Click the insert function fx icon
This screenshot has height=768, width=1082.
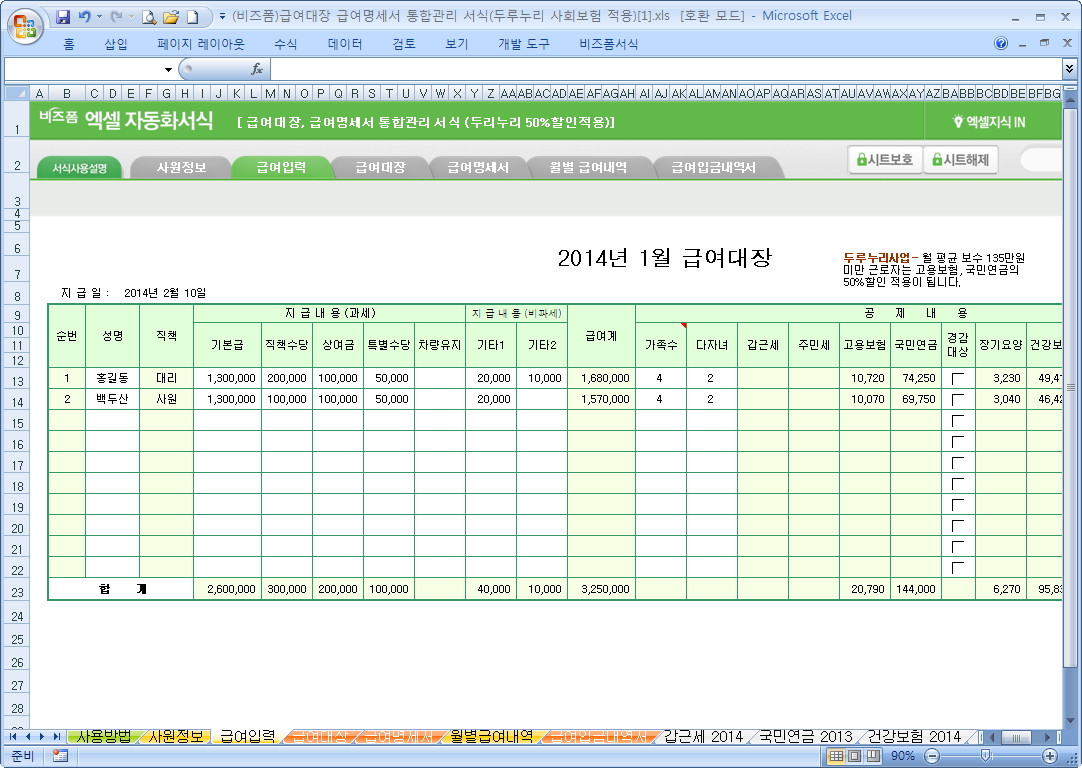pyautogui.click(x=257, y=69)
